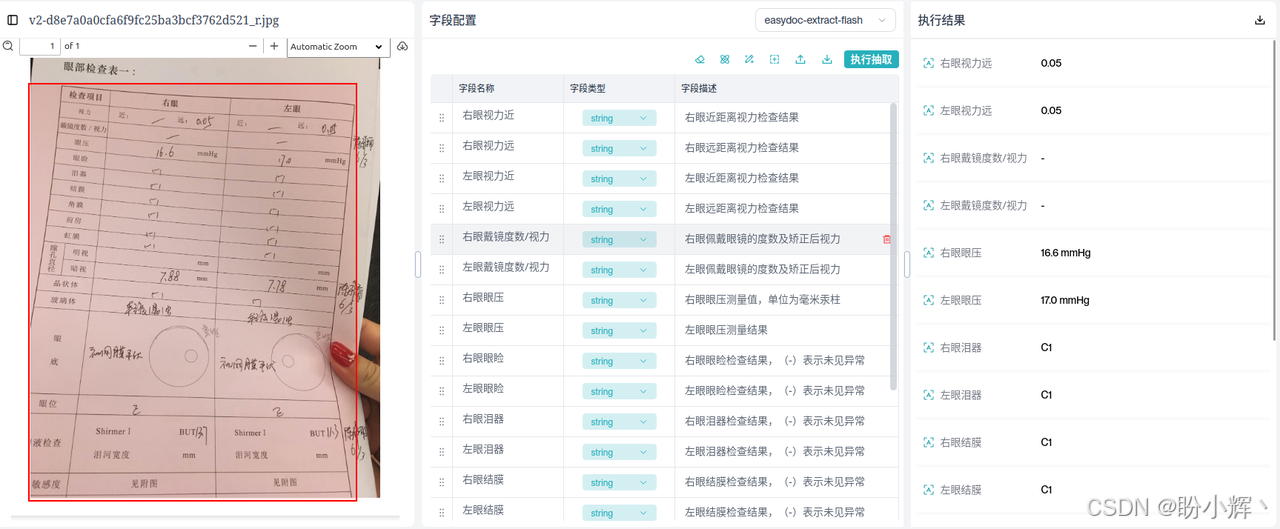Screen dimensions: 1280x529
Task: Click the divider handle between viewer and field panel
Action: coord(418,264)
